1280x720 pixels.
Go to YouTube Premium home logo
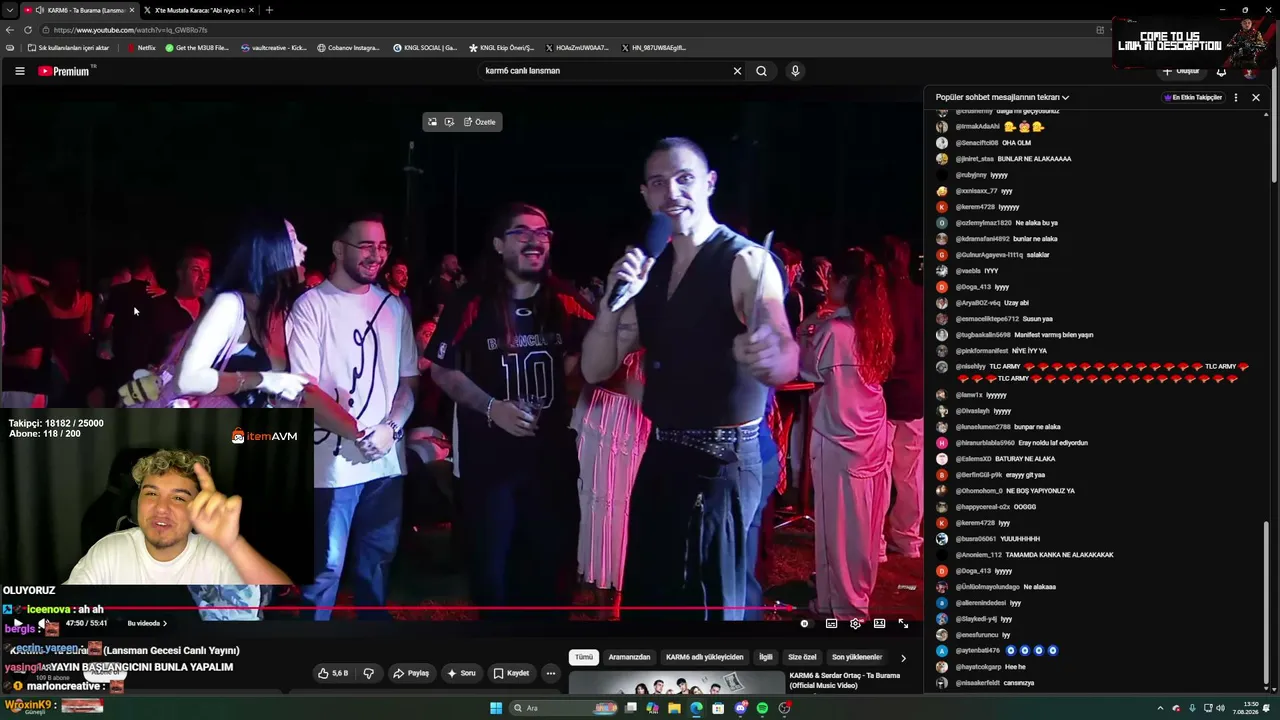click(64, 71)
